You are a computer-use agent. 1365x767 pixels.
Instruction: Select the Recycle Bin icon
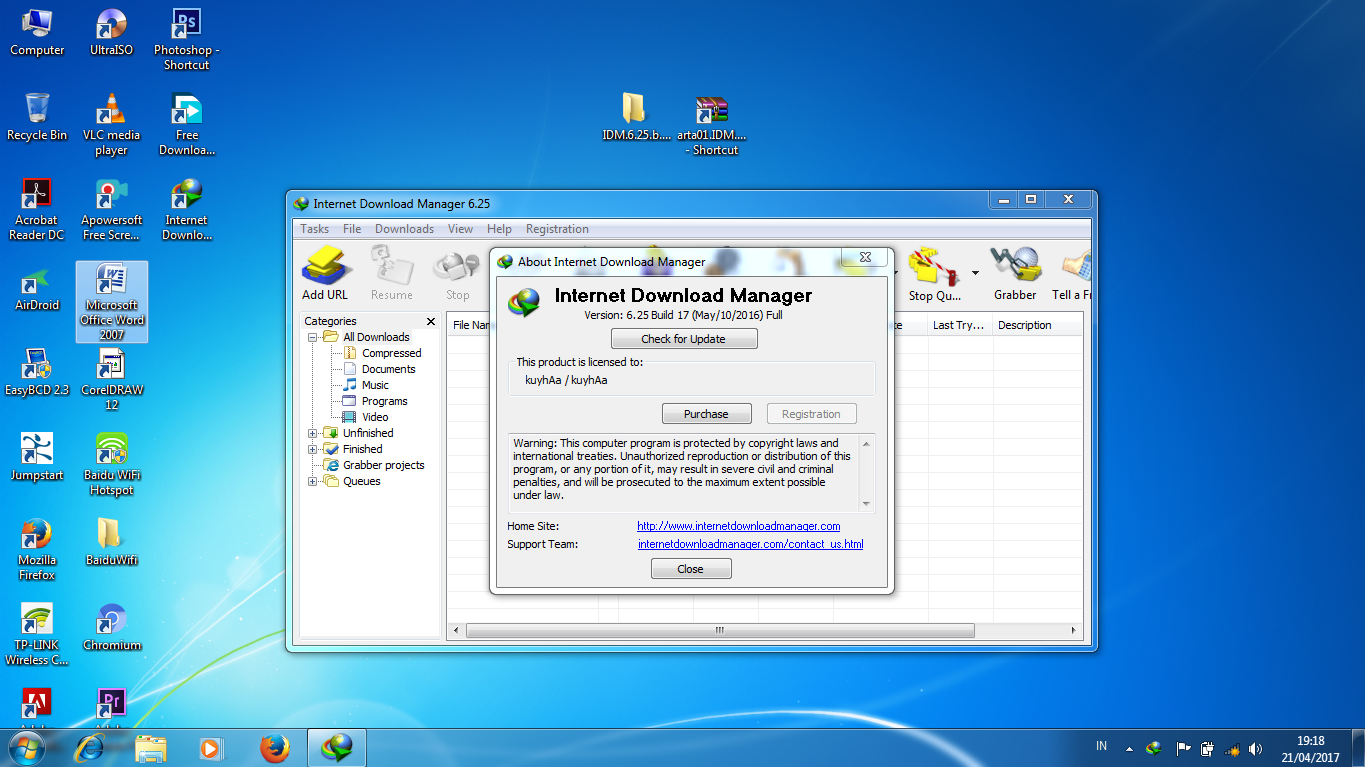click(x=37, y=117)
